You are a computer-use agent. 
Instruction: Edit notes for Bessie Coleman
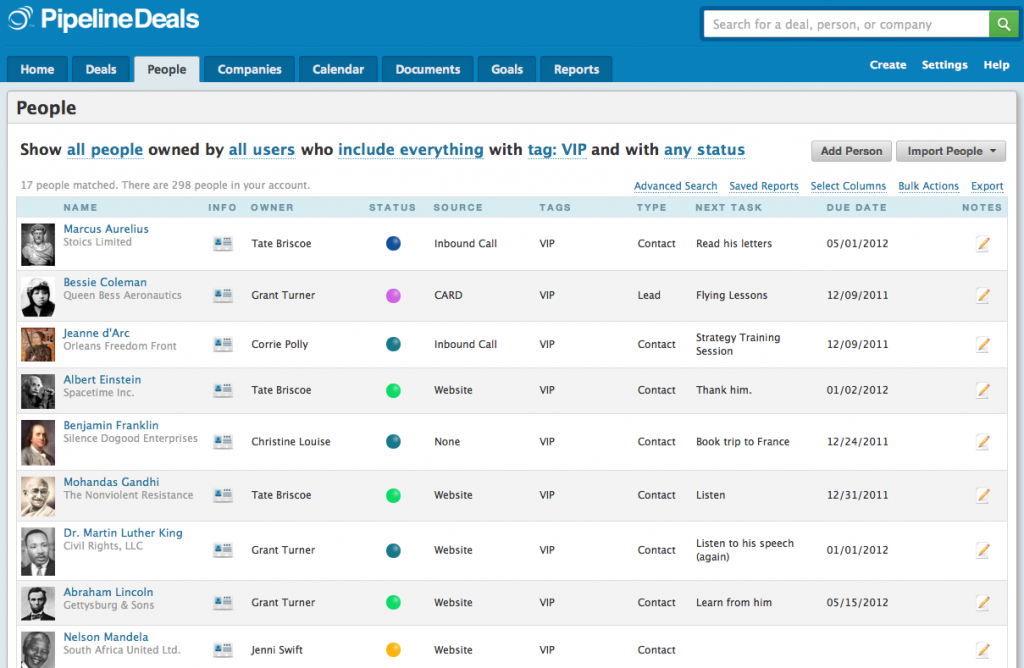click(x=982, y=296)
